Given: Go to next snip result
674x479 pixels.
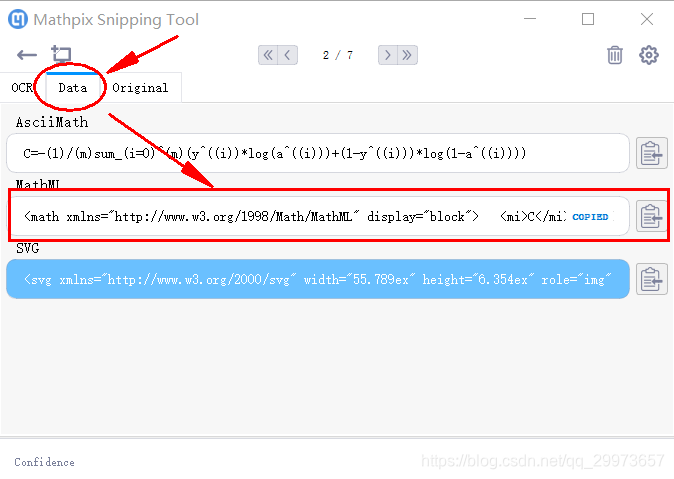Looking at the screenshot, I should pyautogui.click(x=388, y=55).
